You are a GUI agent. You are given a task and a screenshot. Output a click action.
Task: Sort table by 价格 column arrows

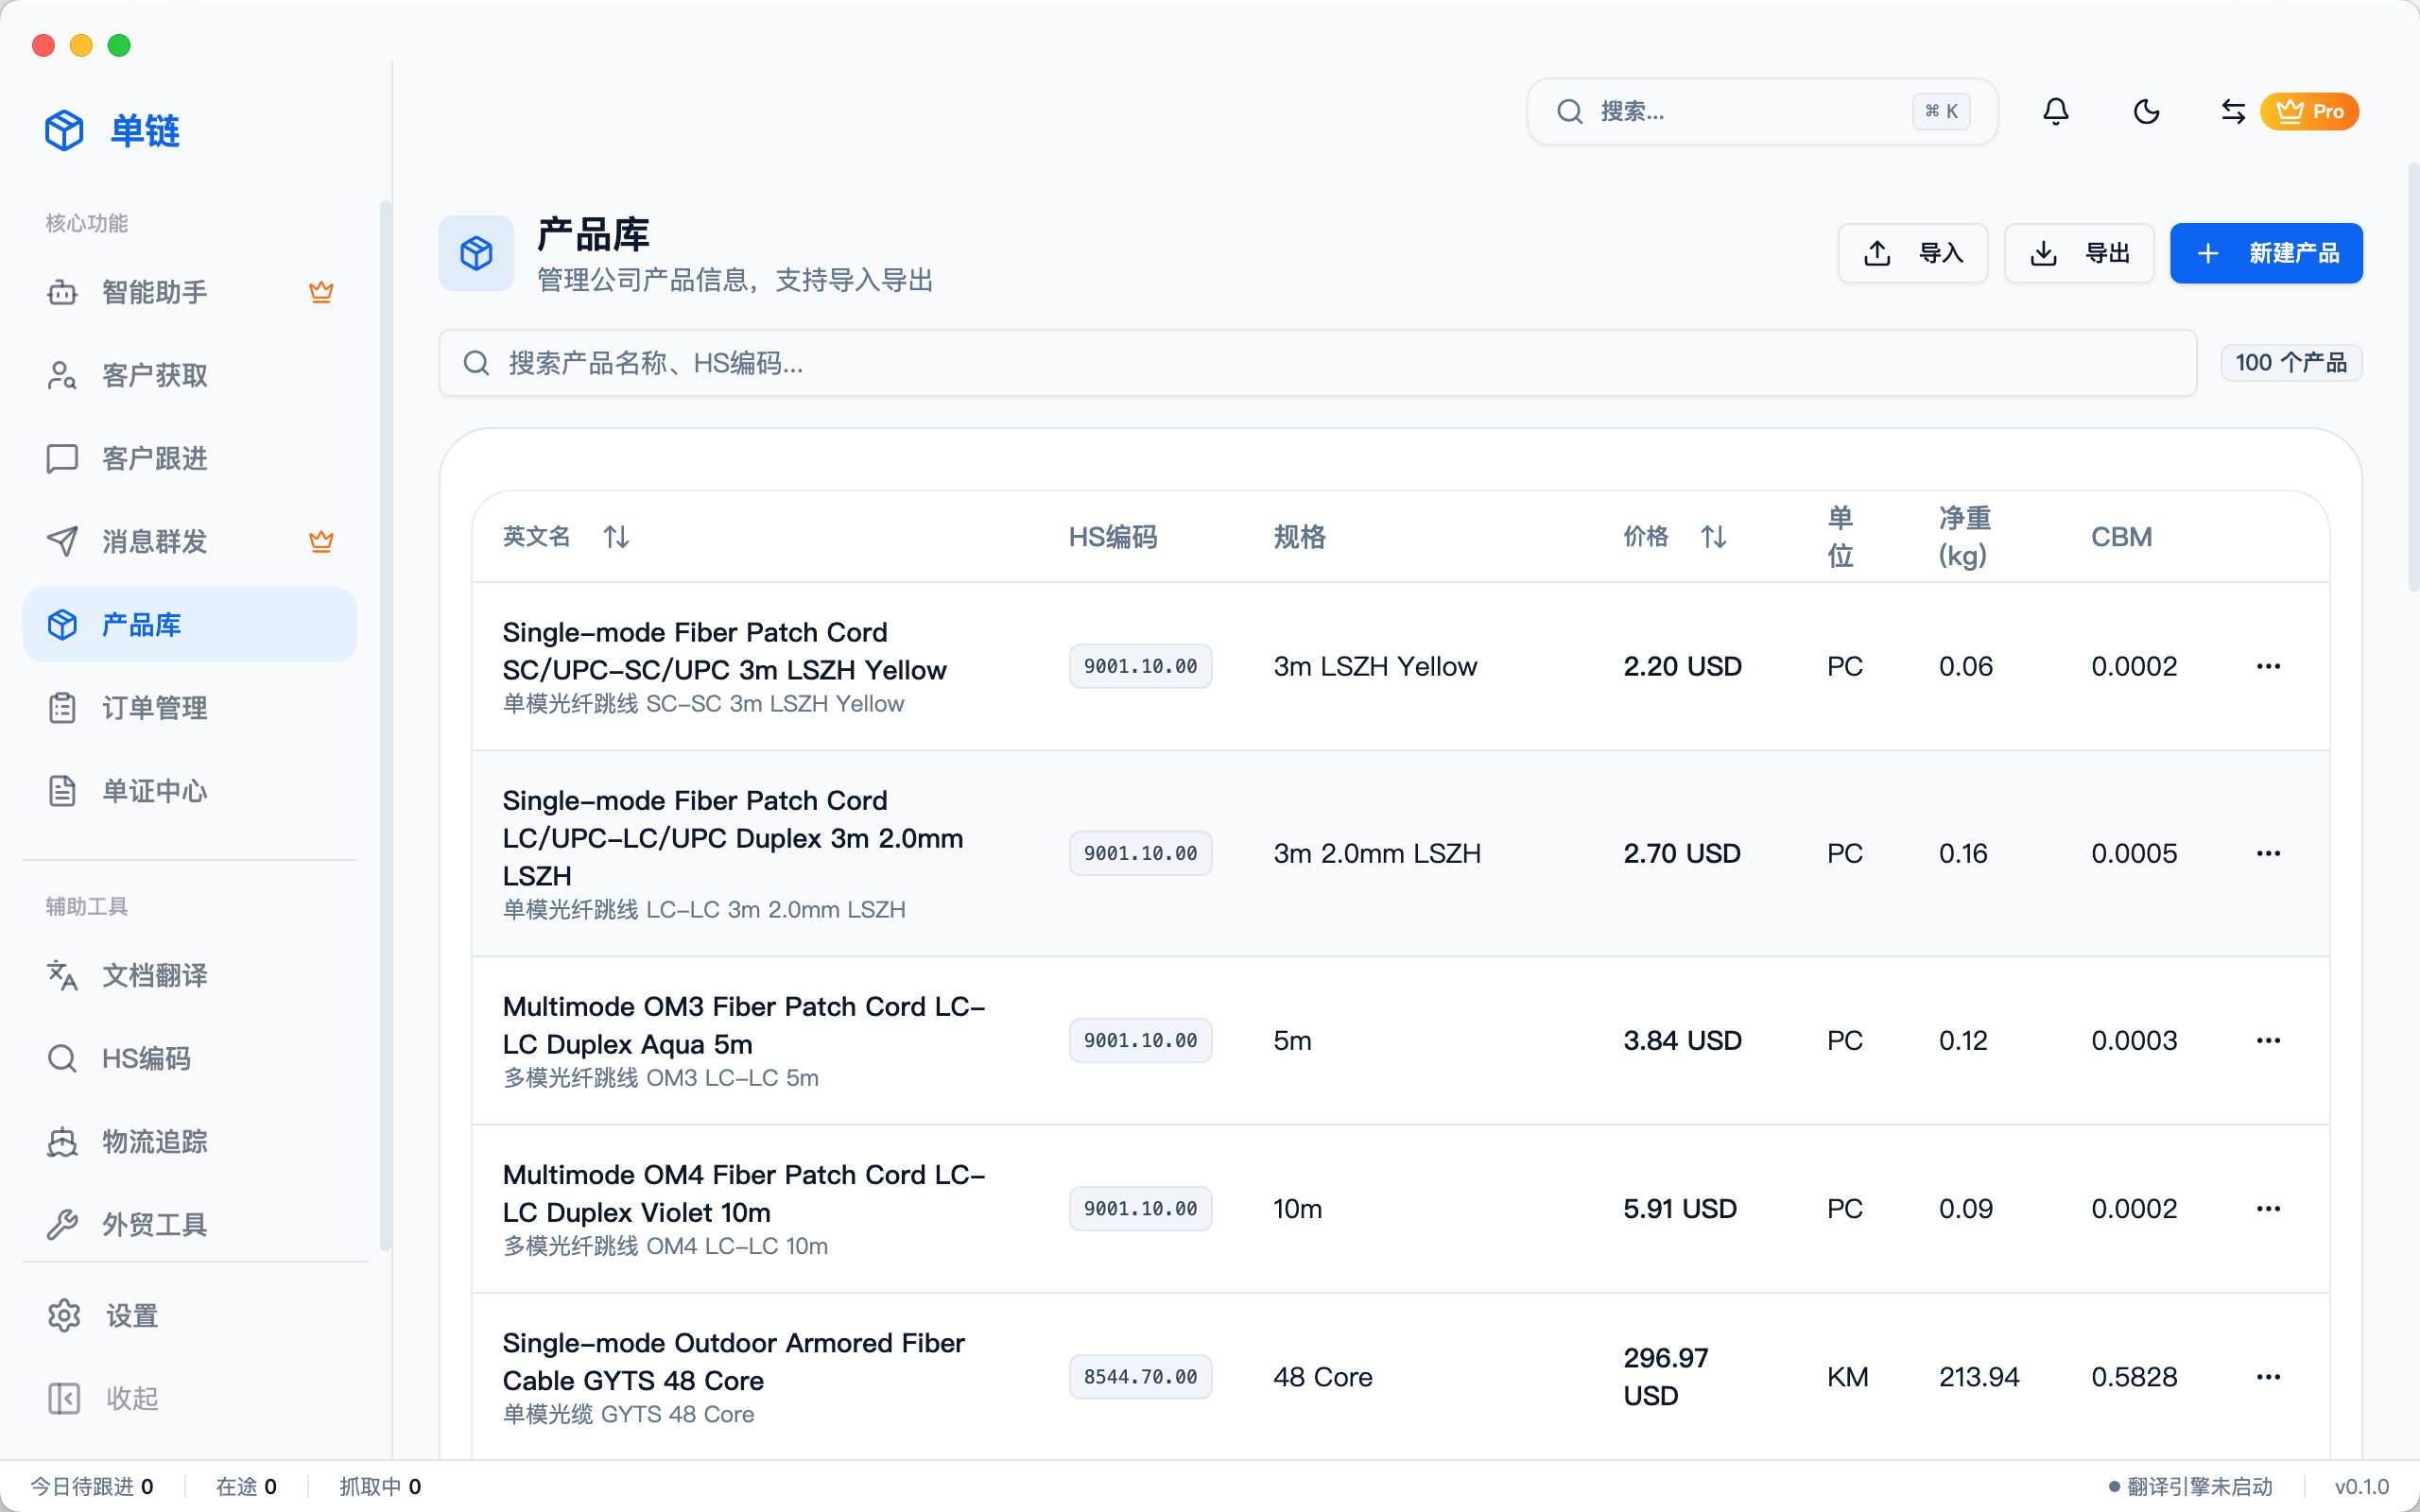(x=1713, y=537)
